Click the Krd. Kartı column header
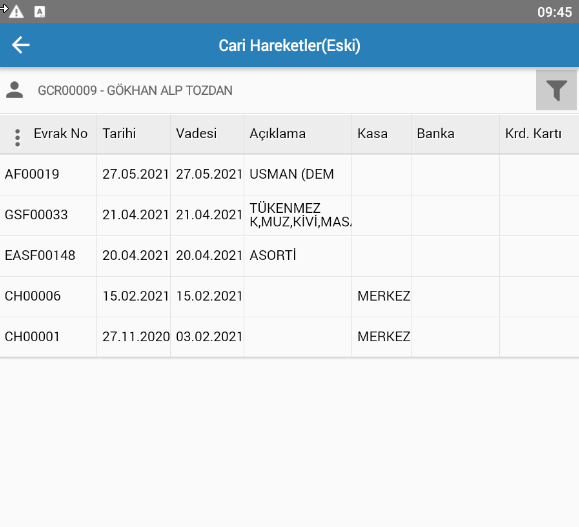Image resolution: width=579 pixels, height=527 pixels. [533, 133]
